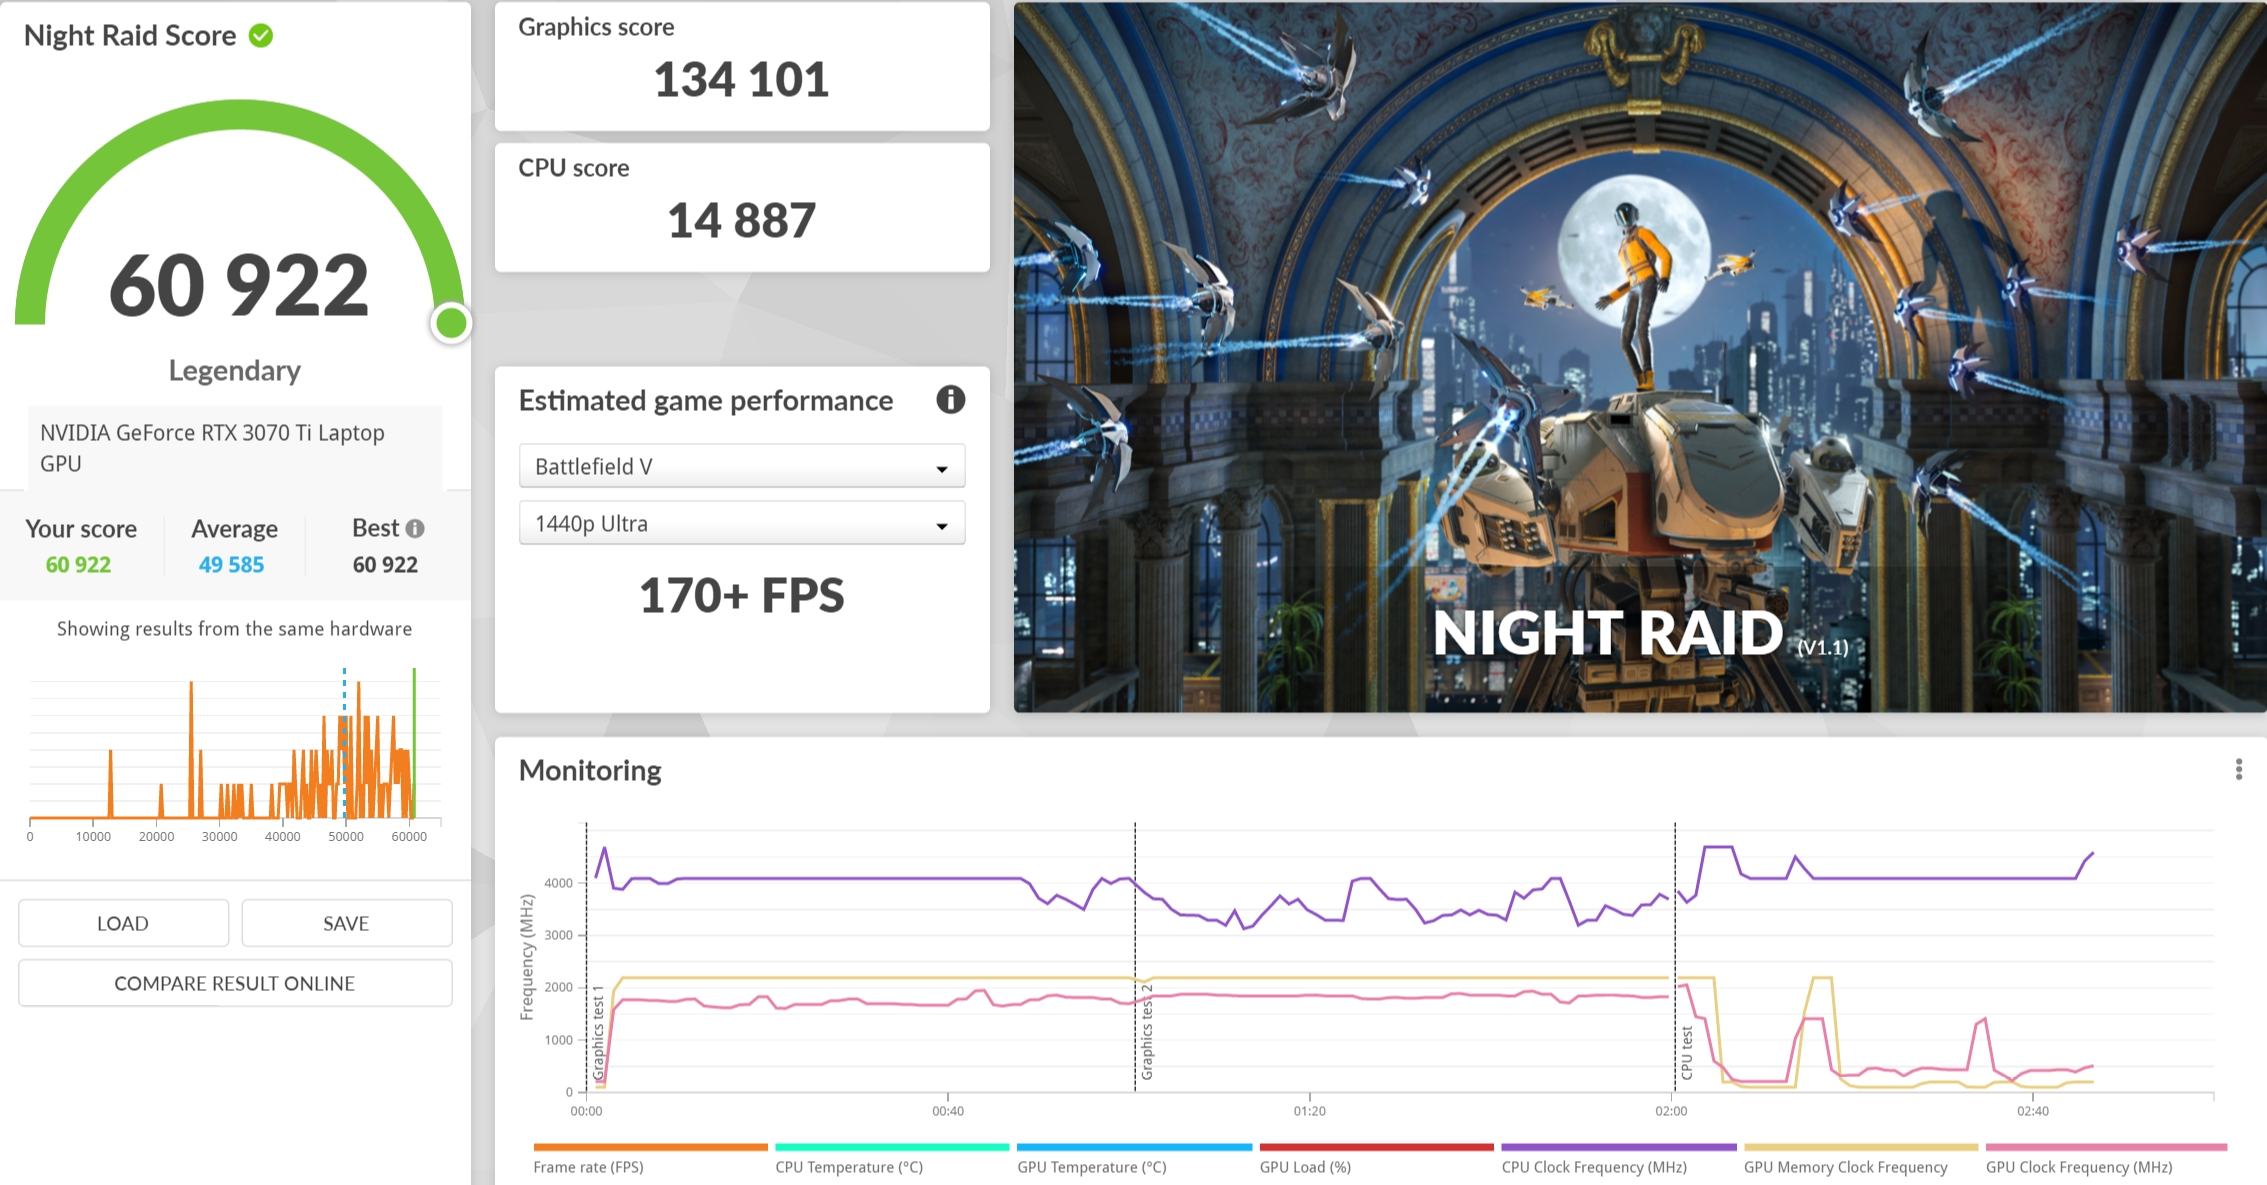The width and height of the screenshot is (2267, 1185).
Task: Click the main score 60 922
Action: (x=239, y=286)
